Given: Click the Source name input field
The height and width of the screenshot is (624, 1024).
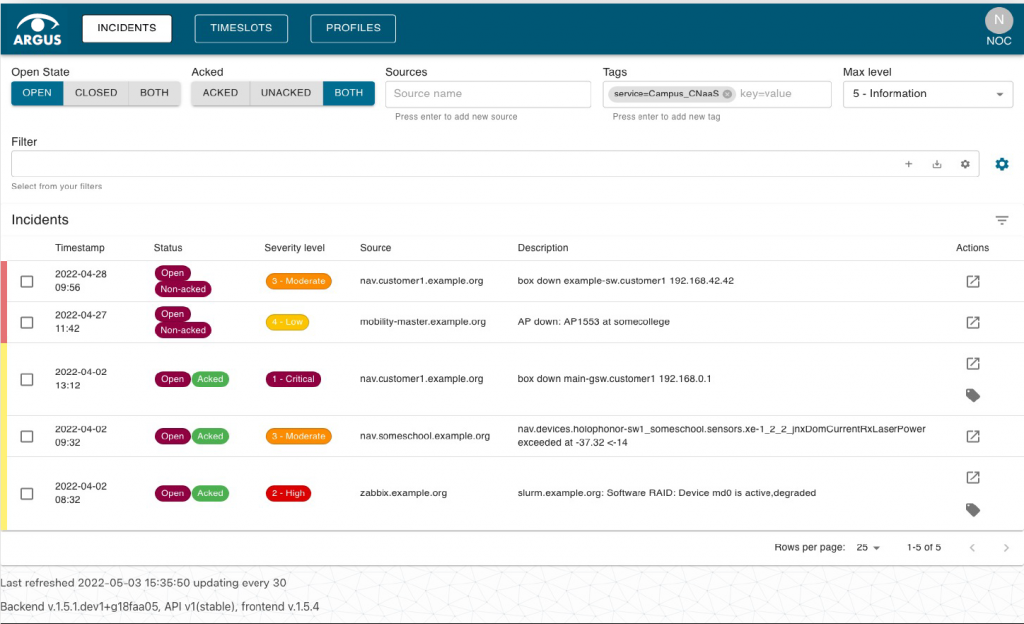Looking at the screenshot, I should point(488,94).
